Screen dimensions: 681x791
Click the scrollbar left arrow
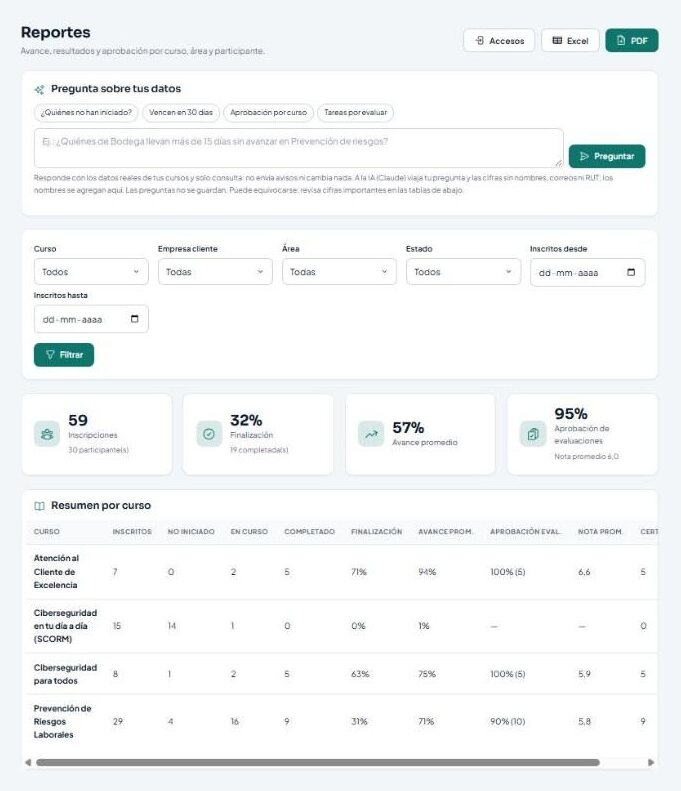pyautogui.click(x=28, y=762)
